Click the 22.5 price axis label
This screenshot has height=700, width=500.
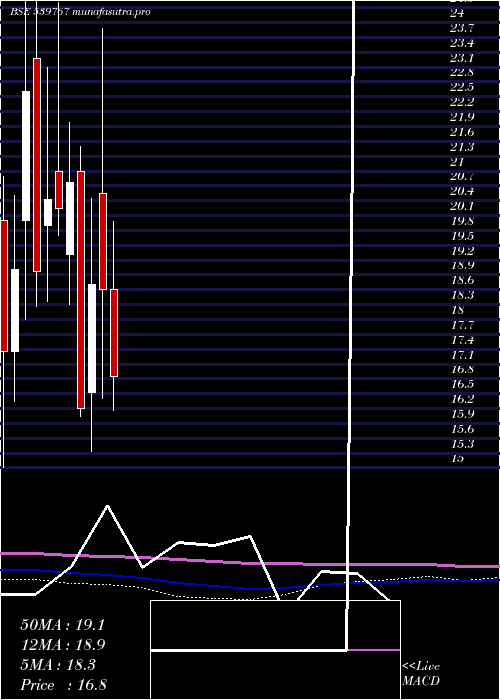click(x=462, y=88)
